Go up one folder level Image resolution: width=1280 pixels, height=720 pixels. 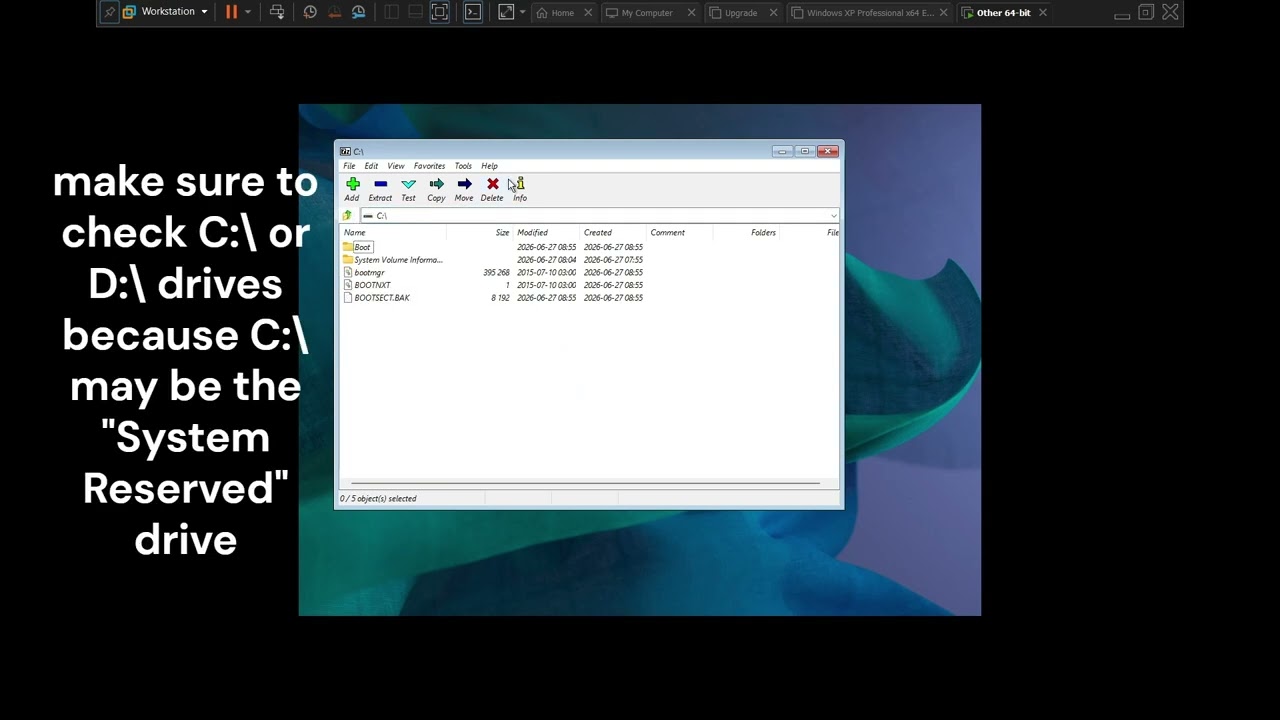(x=347, y=216)
